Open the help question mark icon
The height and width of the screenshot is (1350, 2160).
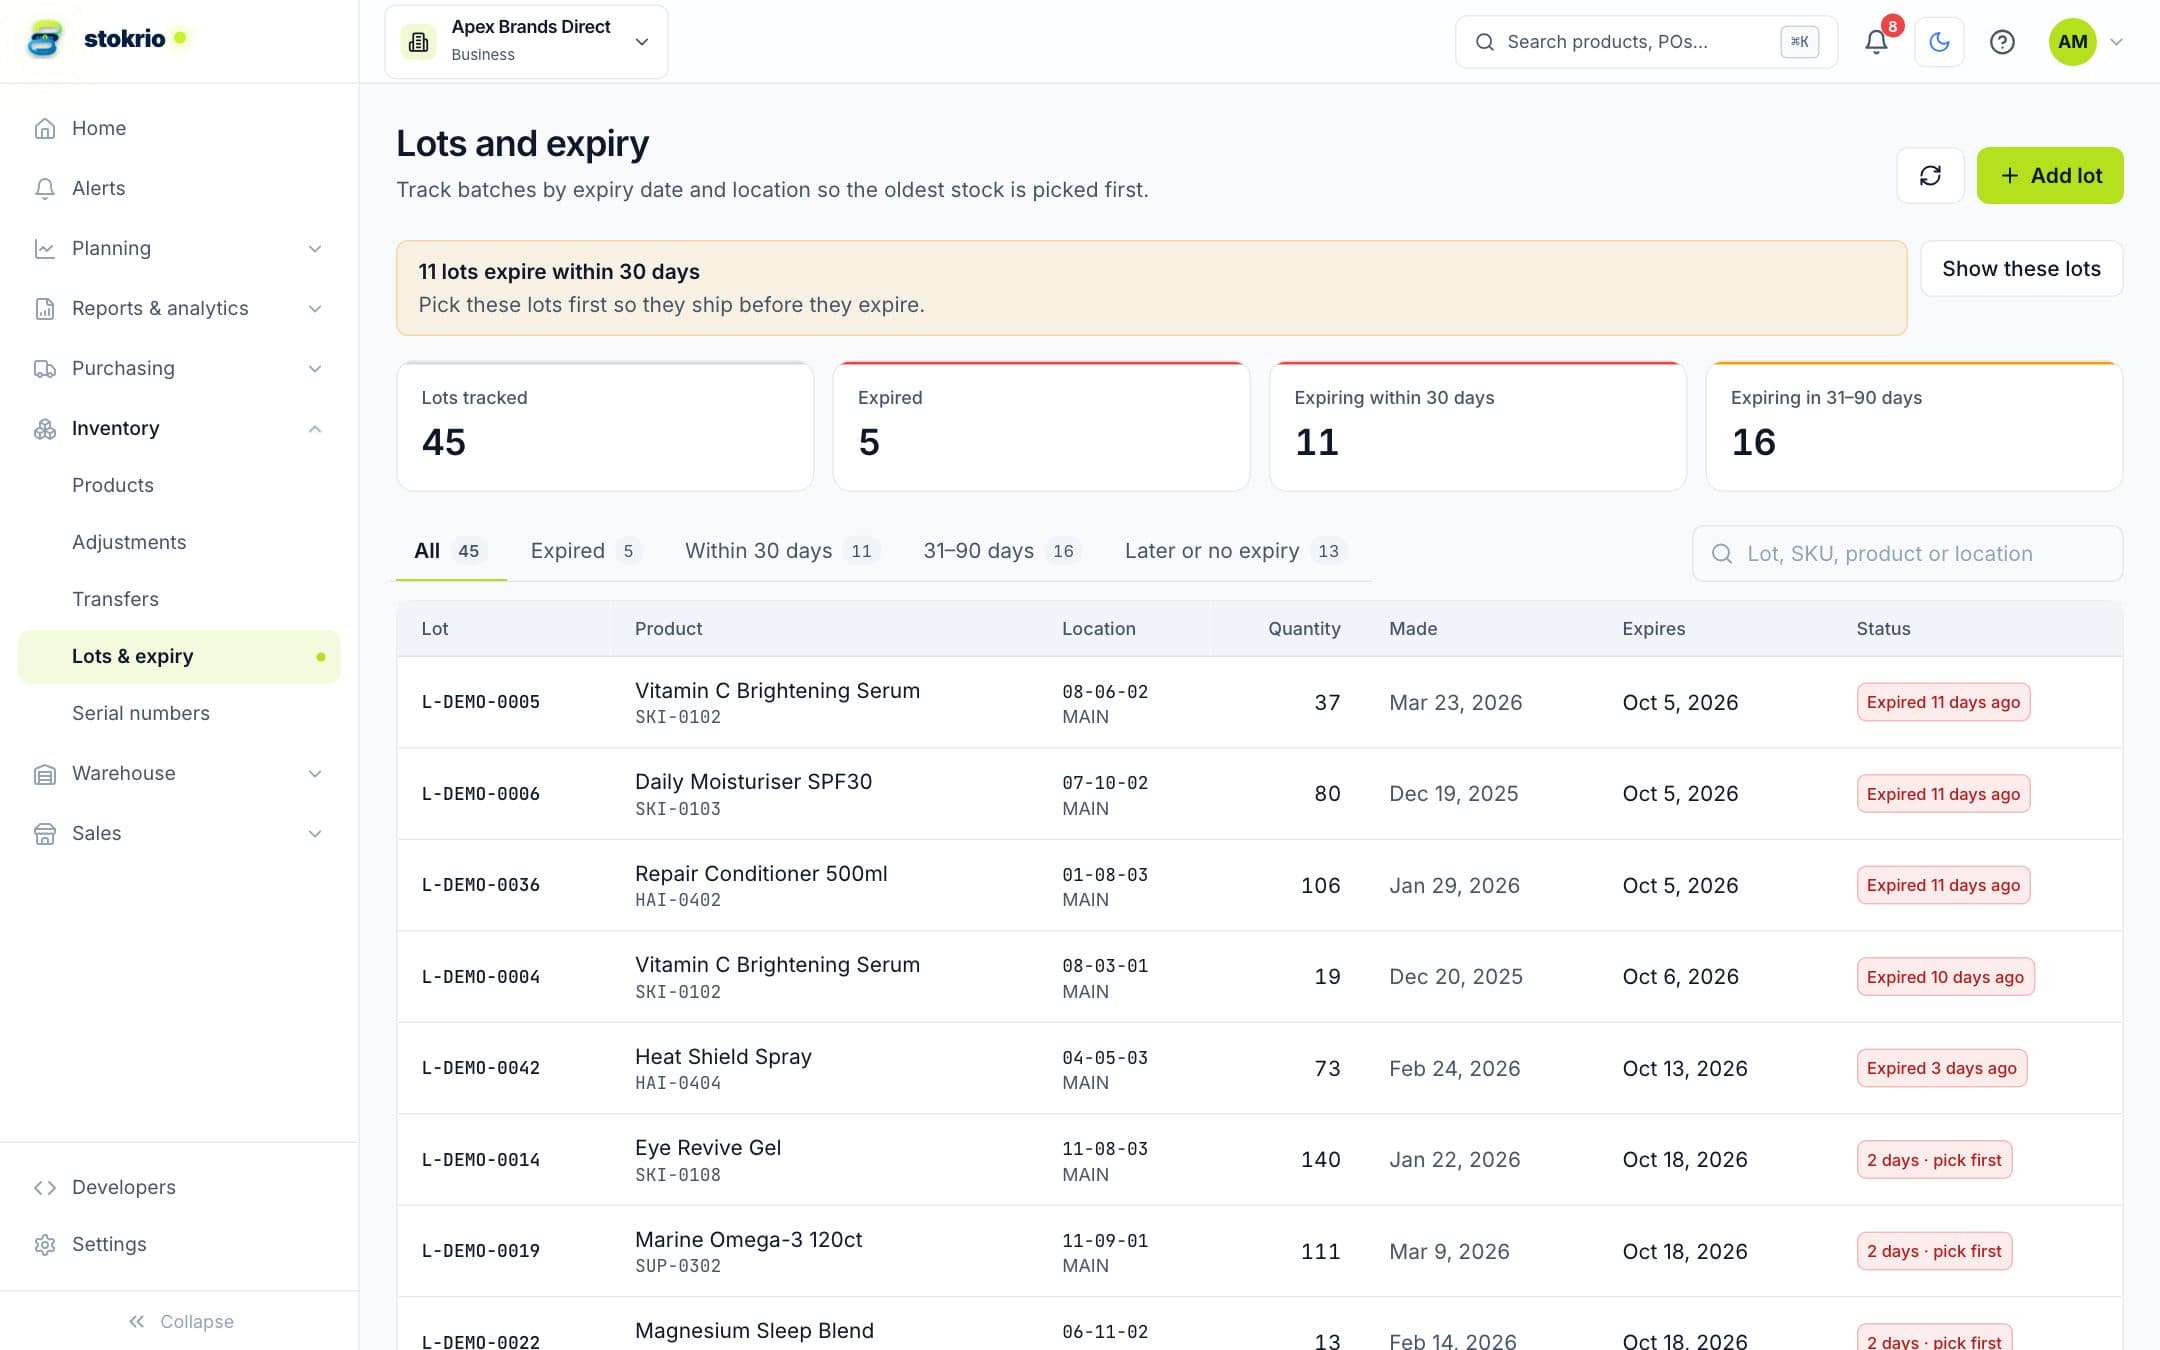[x=2002, y=42]
